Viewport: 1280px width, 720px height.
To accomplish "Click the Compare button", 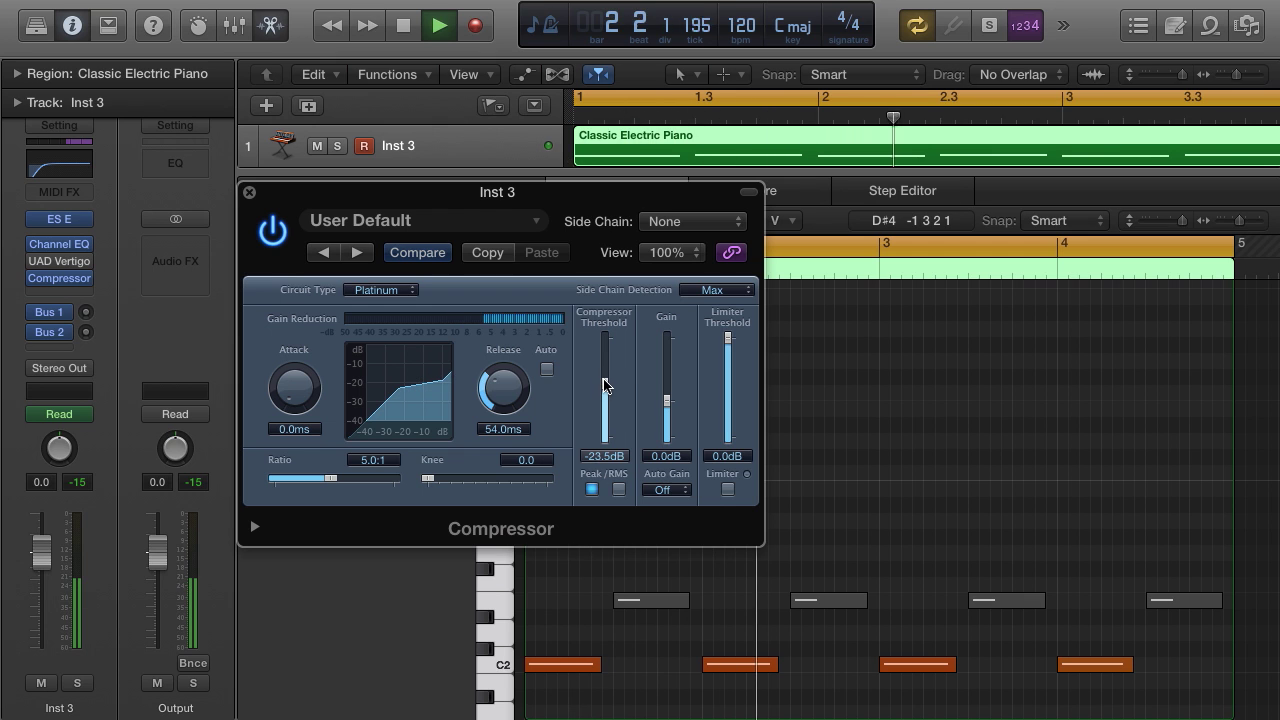I will coord(417,252).
